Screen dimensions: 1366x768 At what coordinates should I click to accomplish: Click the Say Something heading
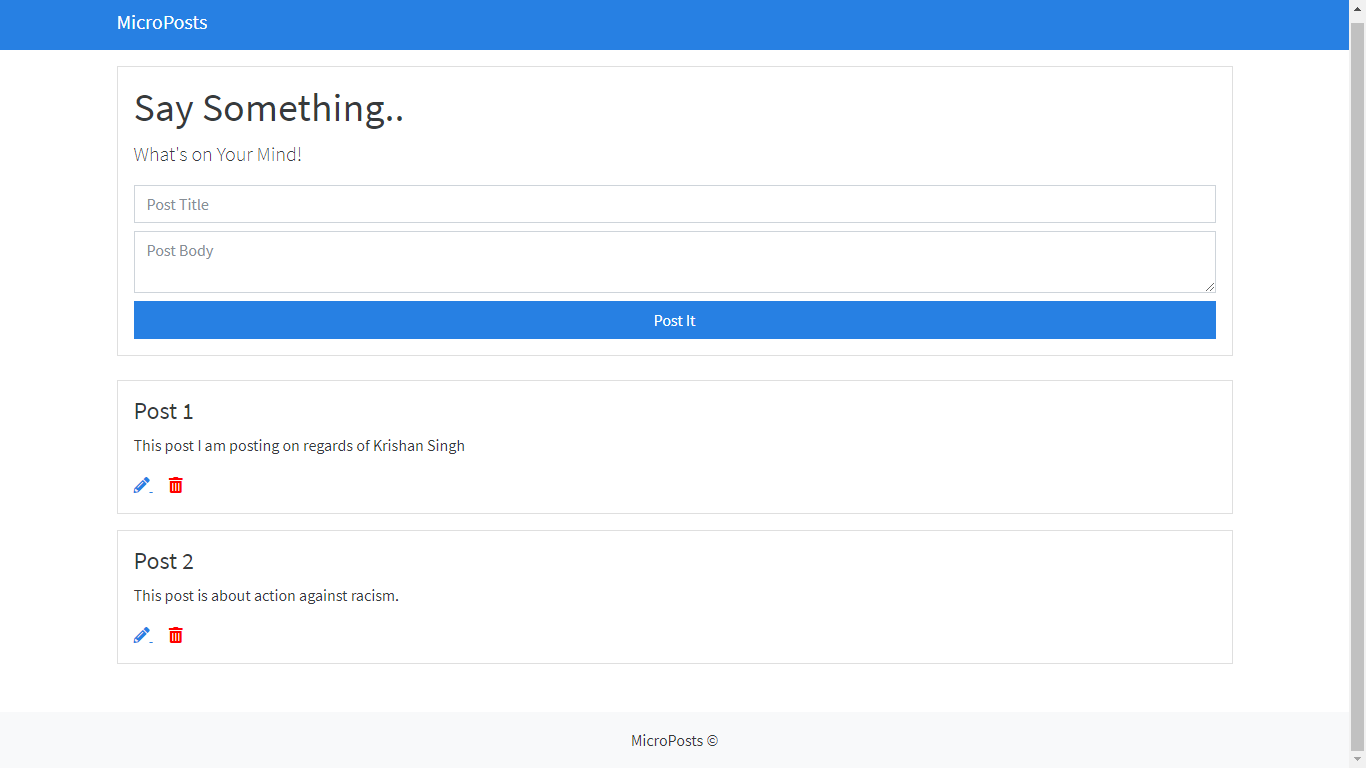[x=269, y=108]
